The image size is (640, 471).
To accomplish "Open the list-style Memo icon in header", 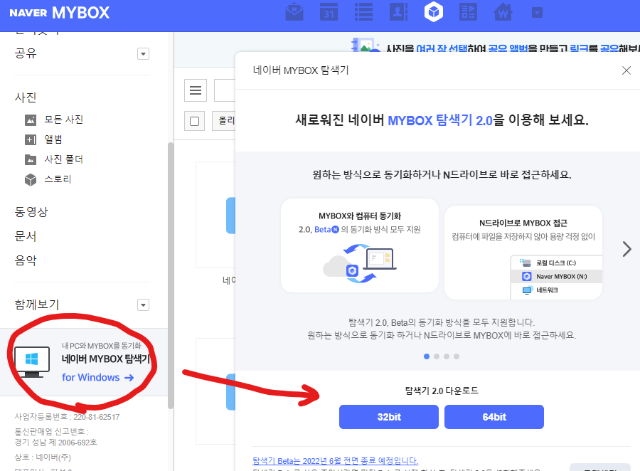I will click(364, 12).
